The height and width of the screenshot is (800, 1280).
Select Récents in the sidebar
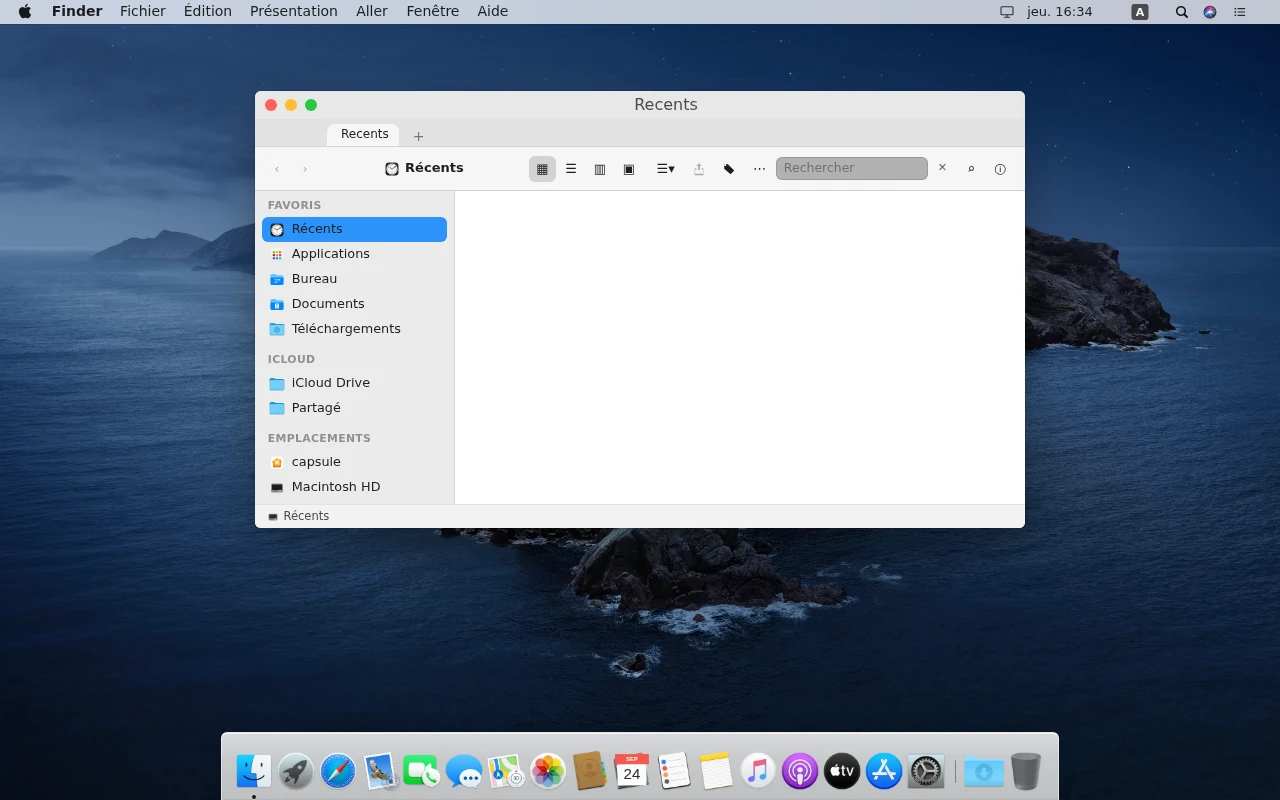pyautogui.click(x=354, y=229)
